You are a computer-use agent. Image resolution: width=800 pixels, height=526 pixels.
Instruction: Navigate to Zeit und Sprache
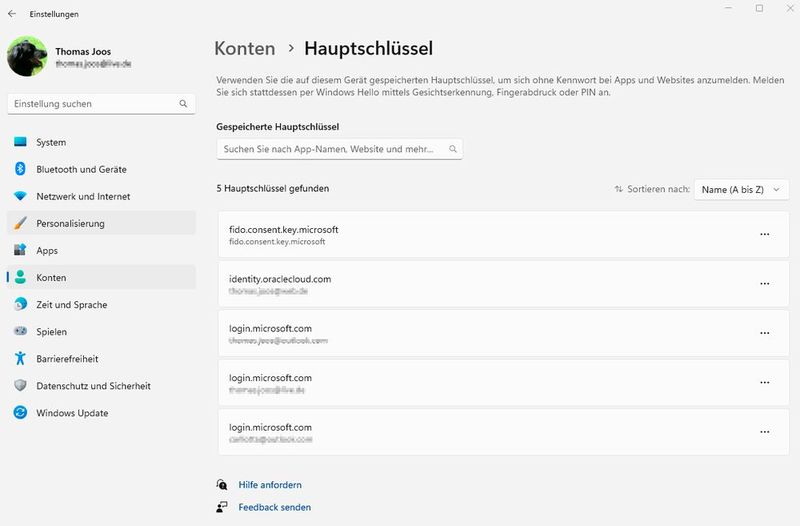click(102, 304)
